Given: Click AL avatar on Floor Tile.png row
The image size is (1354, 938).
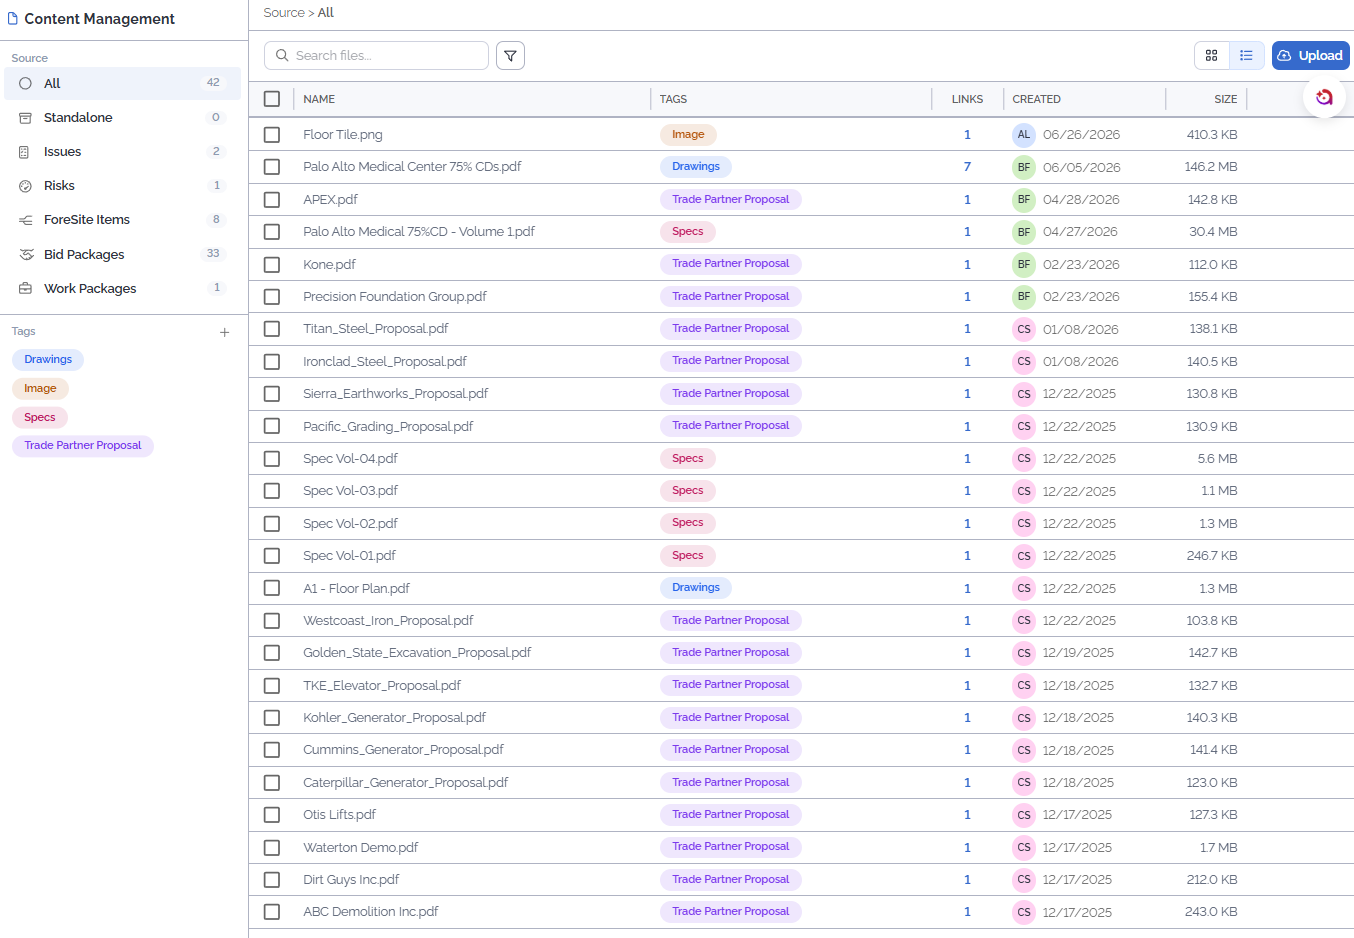Looking at the screenshot, I should (x=1023, y=135).
